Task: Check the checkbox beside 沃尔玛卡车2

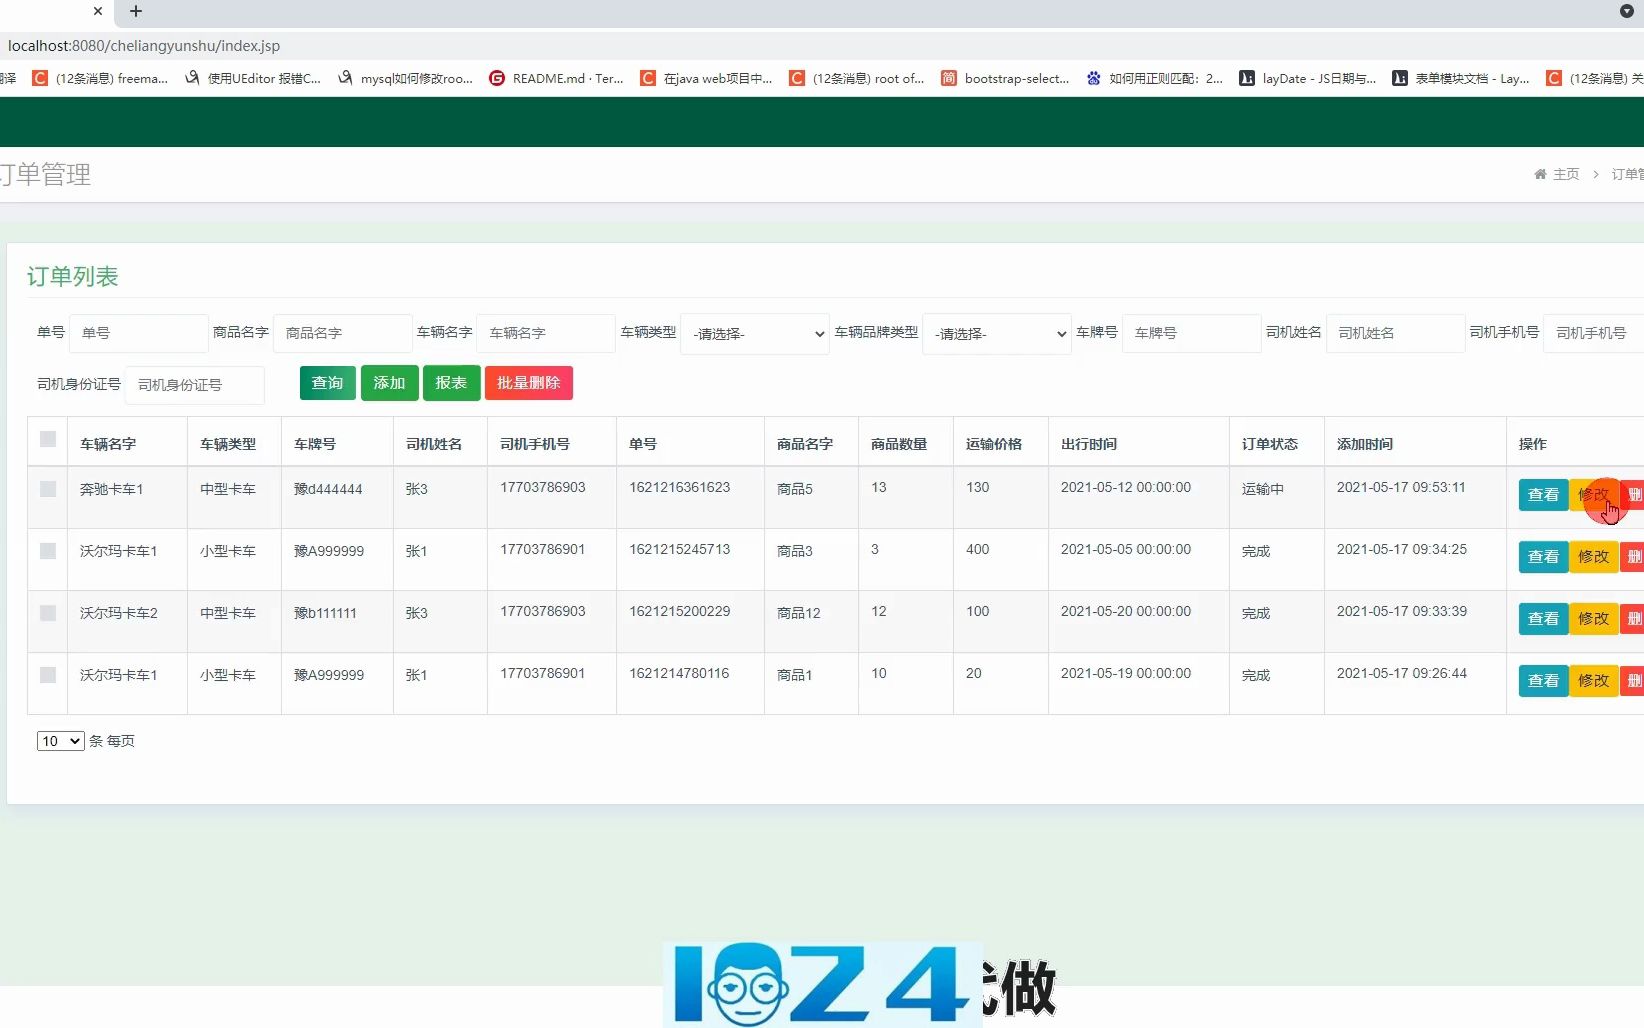Action: click(47, 613)
